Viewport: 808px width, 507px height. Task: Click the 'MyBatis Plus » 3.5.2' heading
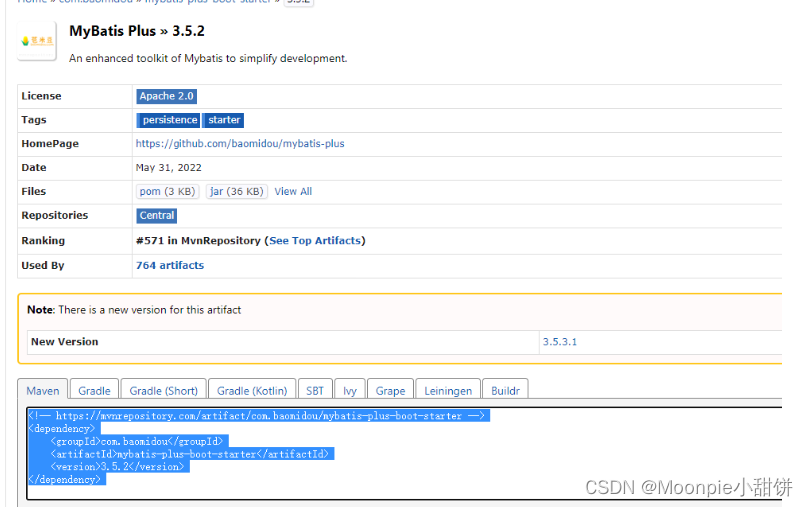click(x=137, y=31)
